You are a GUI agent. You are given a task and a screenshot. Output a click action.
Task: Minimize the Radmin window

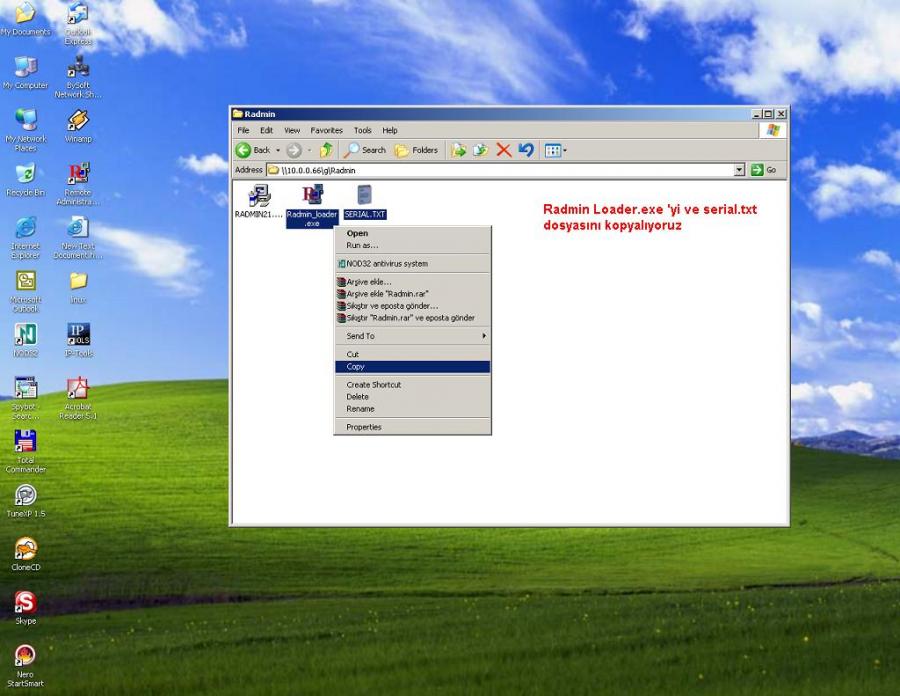(x=757, y=114)
